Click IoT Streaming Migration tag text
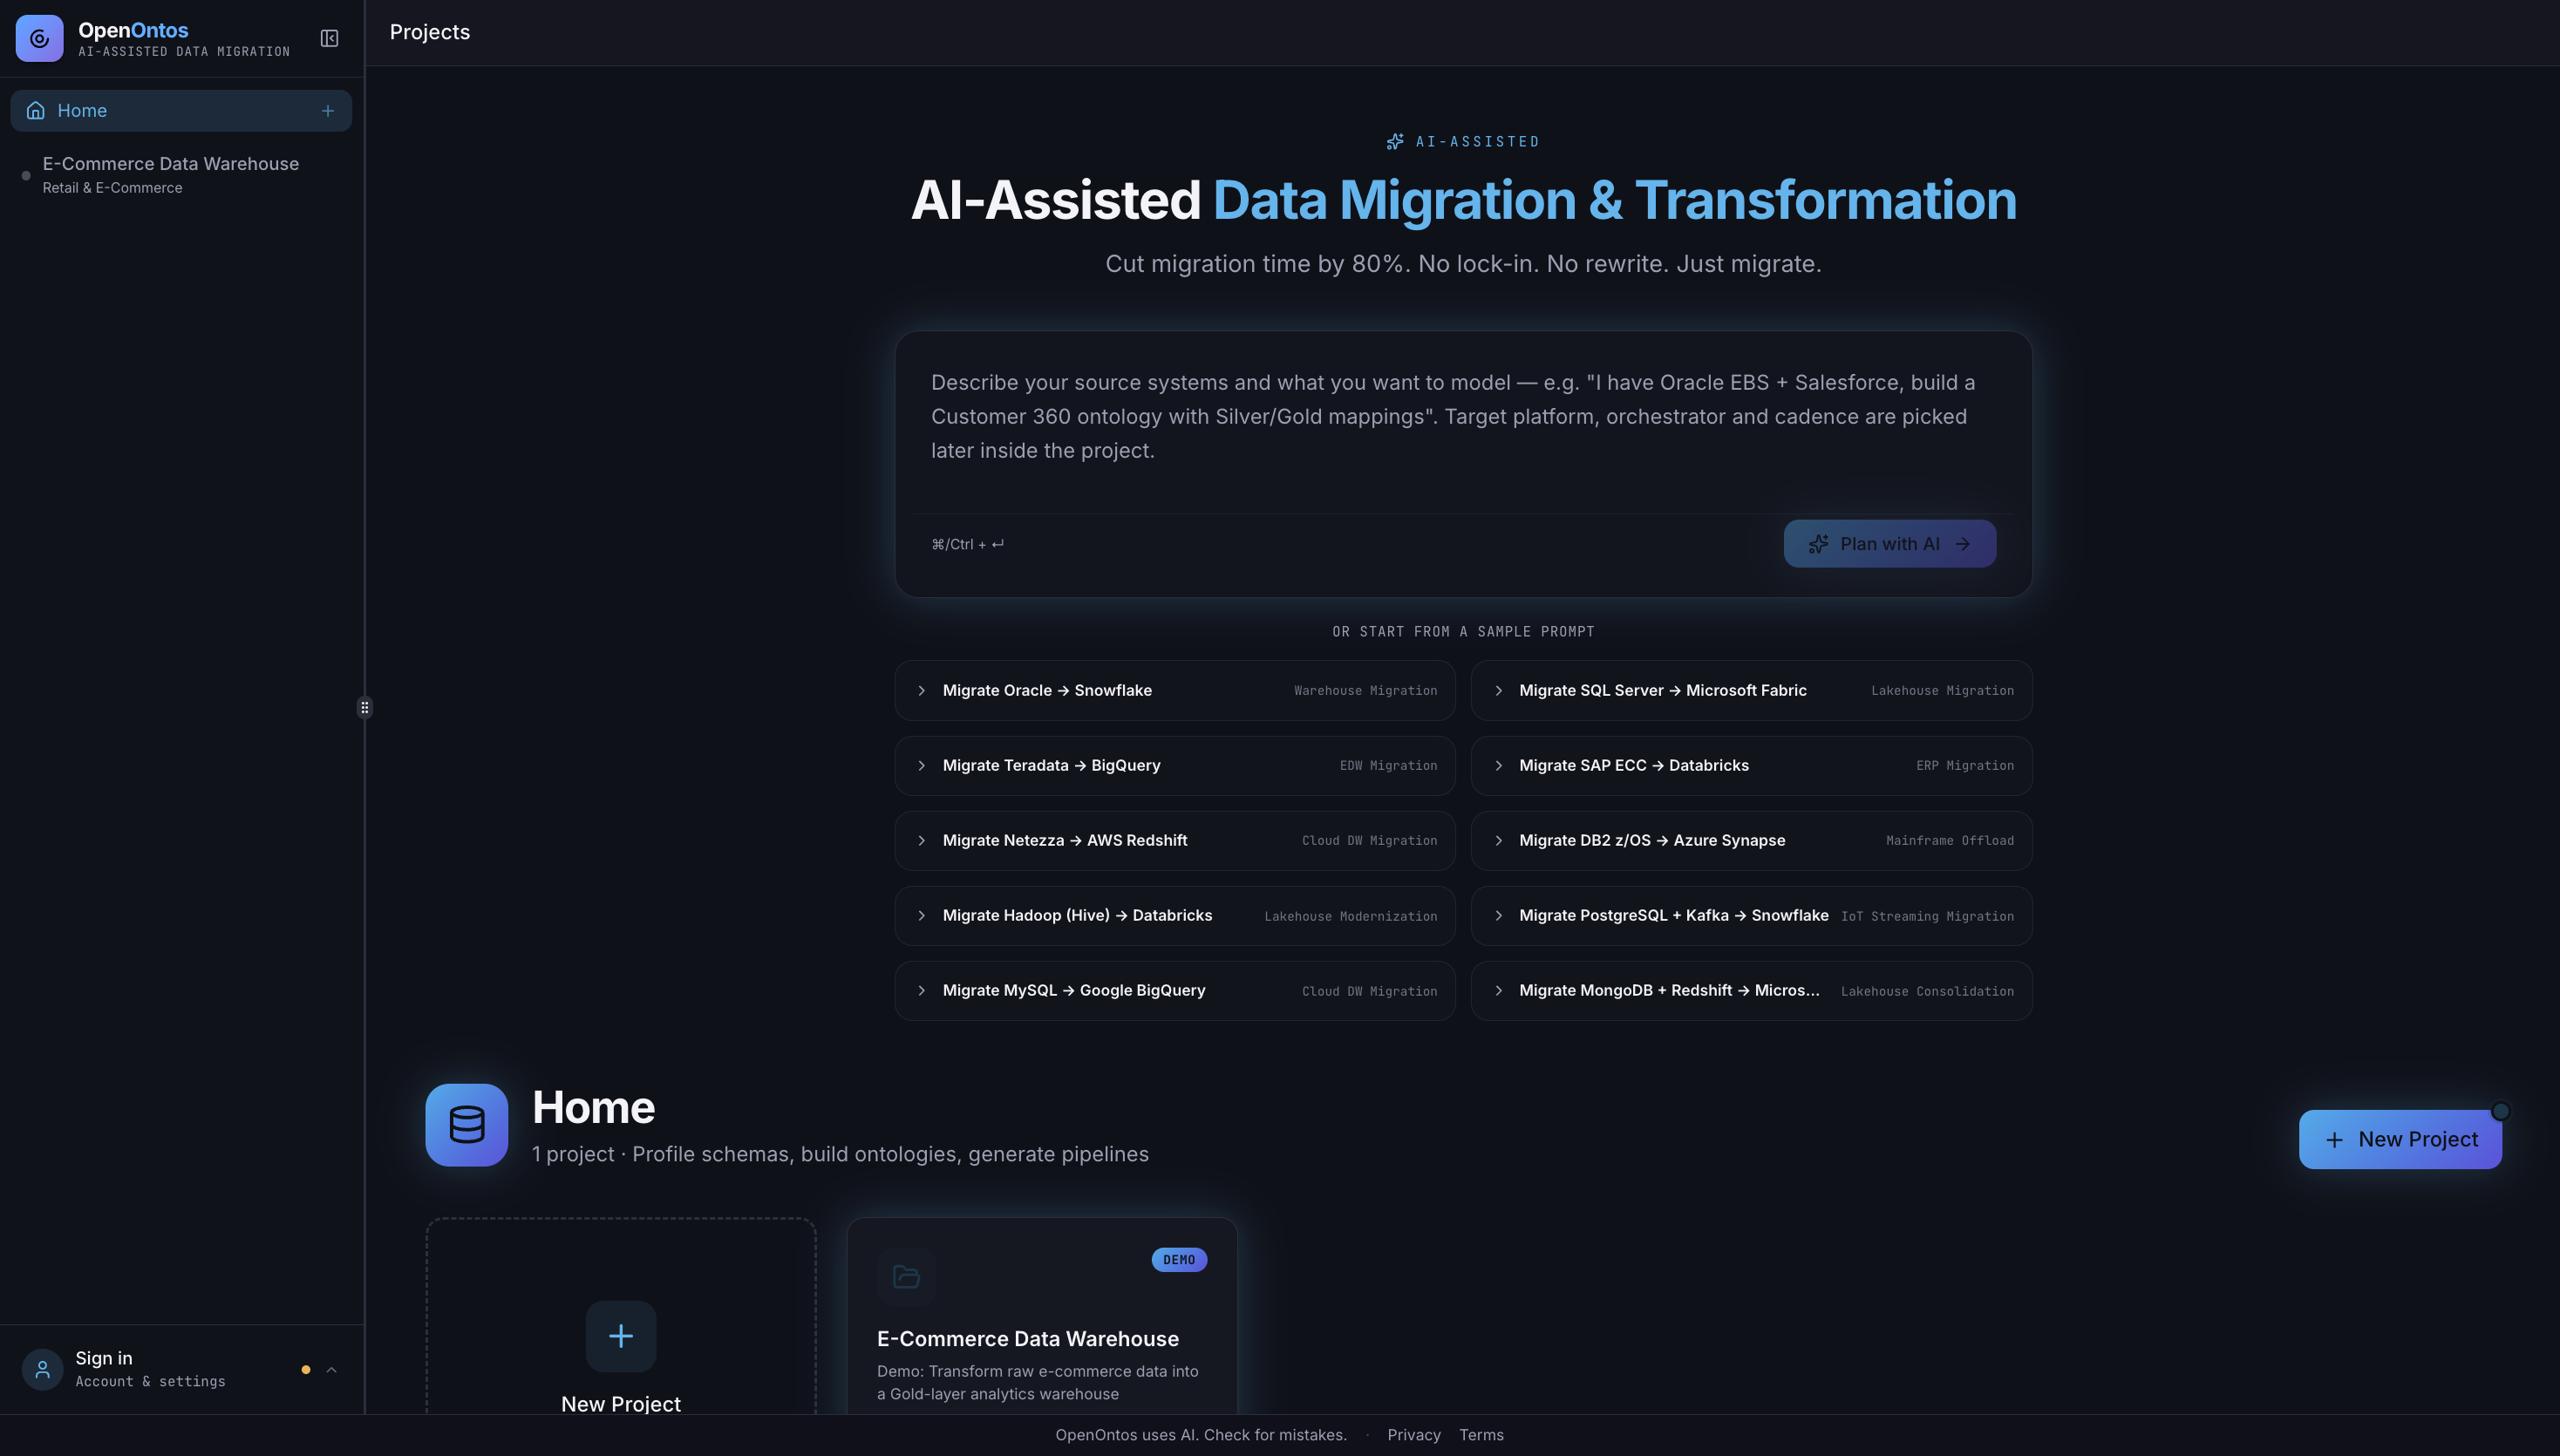Screen dimensions: 2560x1456 (x=1927, y=917)
